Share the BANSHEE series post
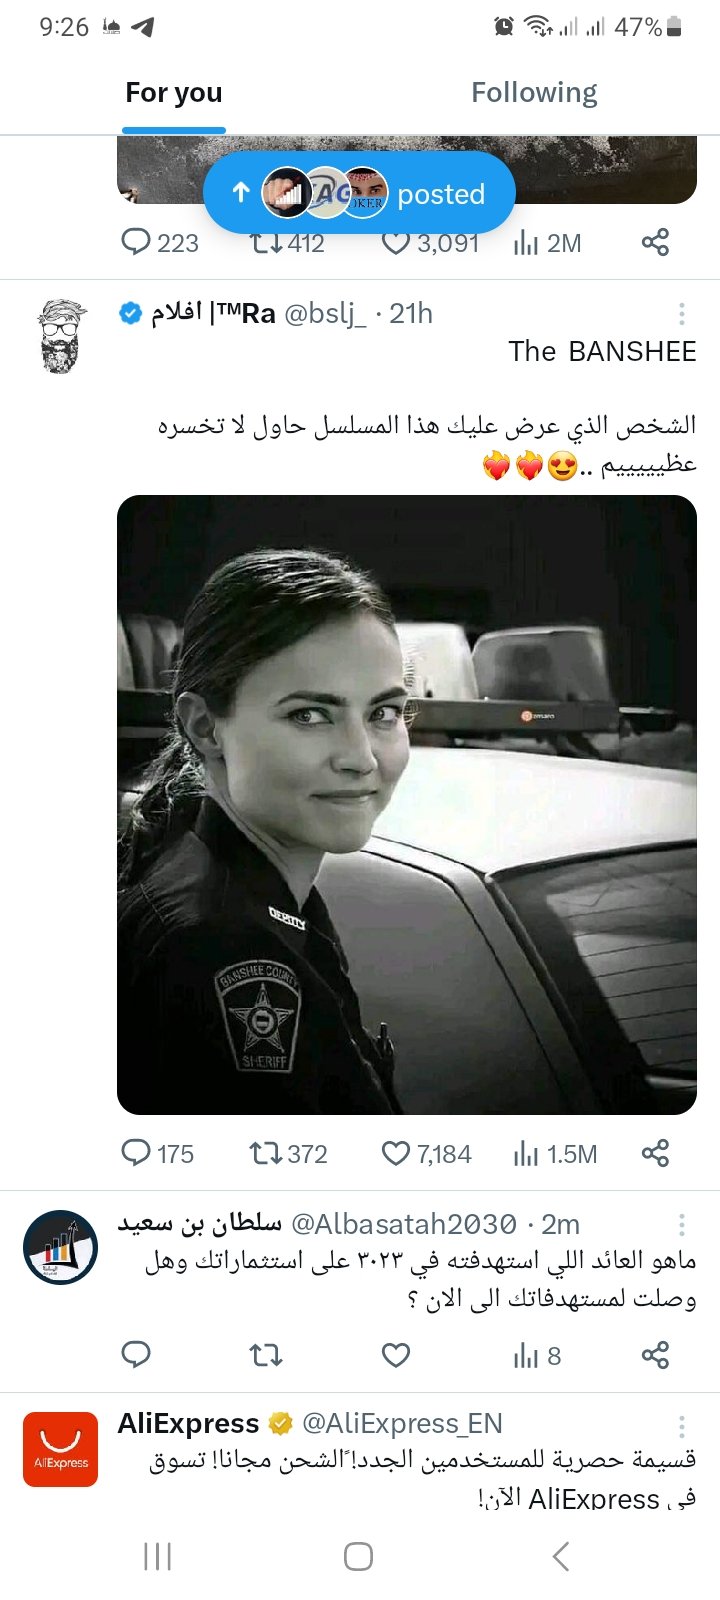 [x=655, y=1153]
